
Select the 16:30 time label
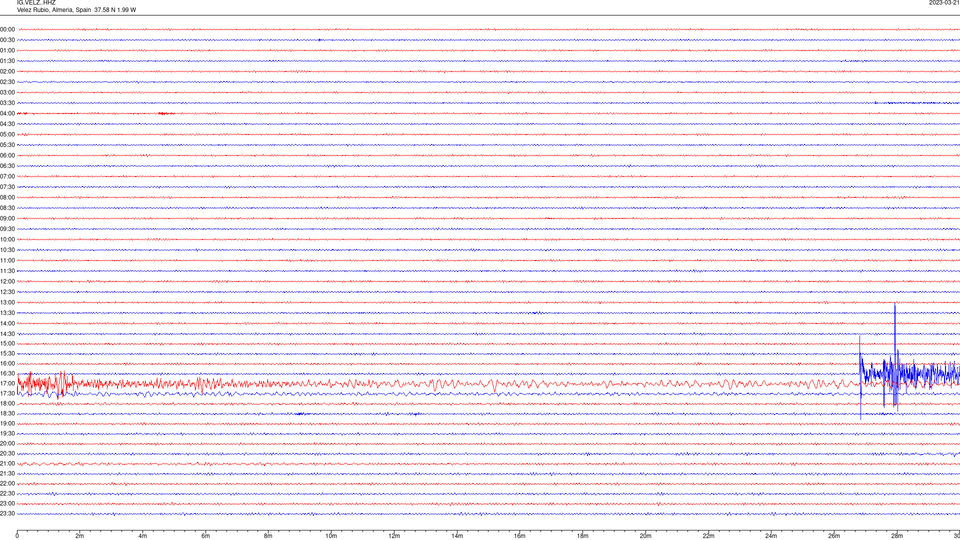tap(7, 373)
